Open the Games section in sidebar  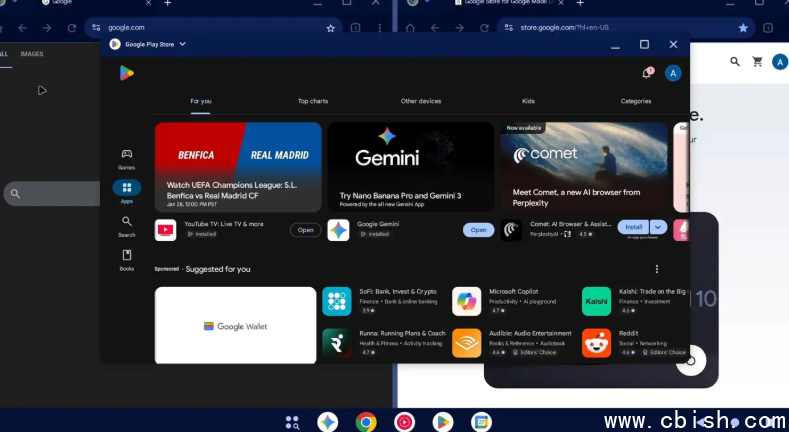tap(127, 158)
